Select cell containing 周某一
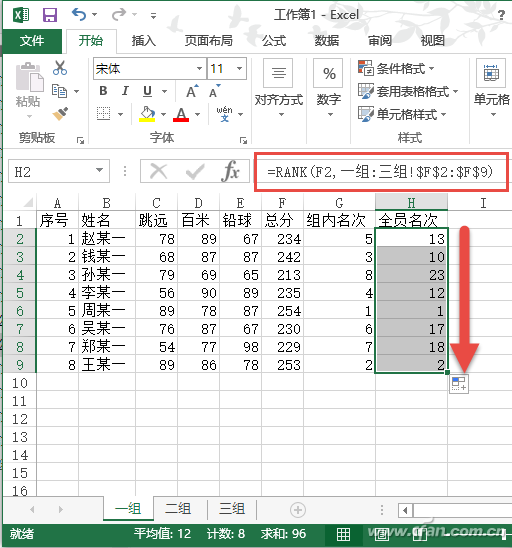This screenshot has height=548, width=512. pyautogui.click(x=107, y=311)
